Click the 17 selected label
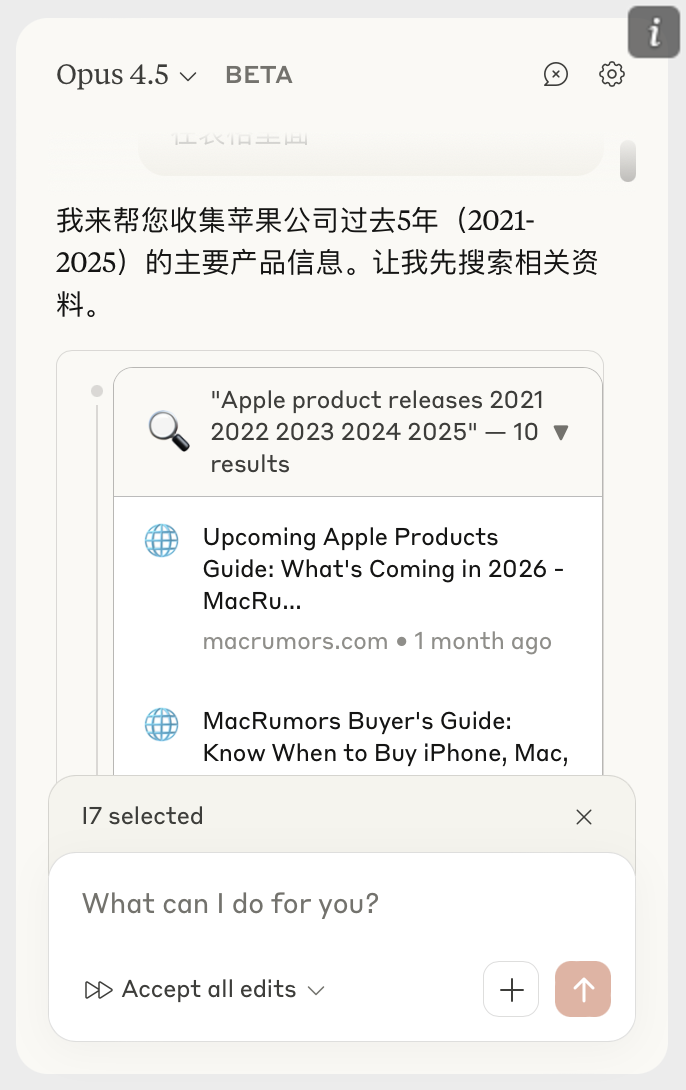Screen dimensions: 686x1090 coord(142,816)
